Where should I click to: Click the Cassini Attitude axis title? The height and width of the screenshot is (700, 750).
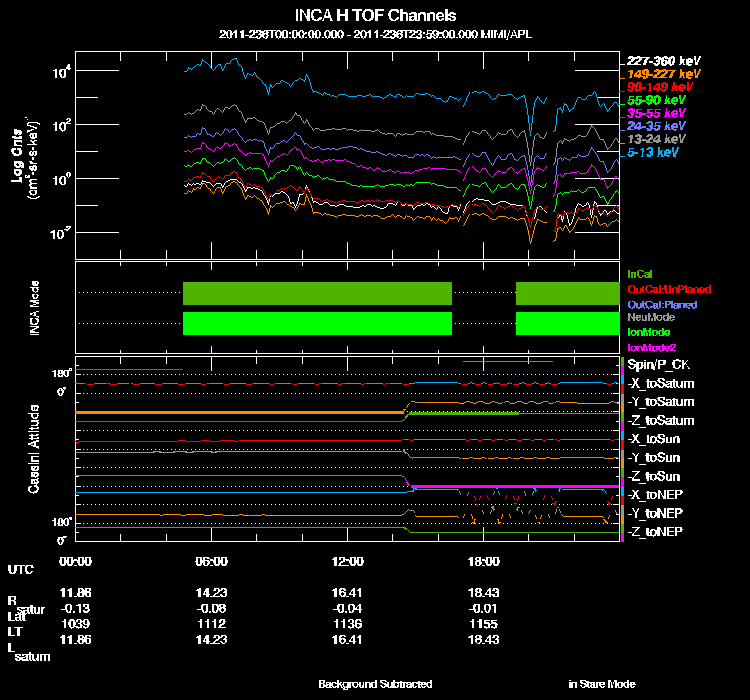coord(33,449)
